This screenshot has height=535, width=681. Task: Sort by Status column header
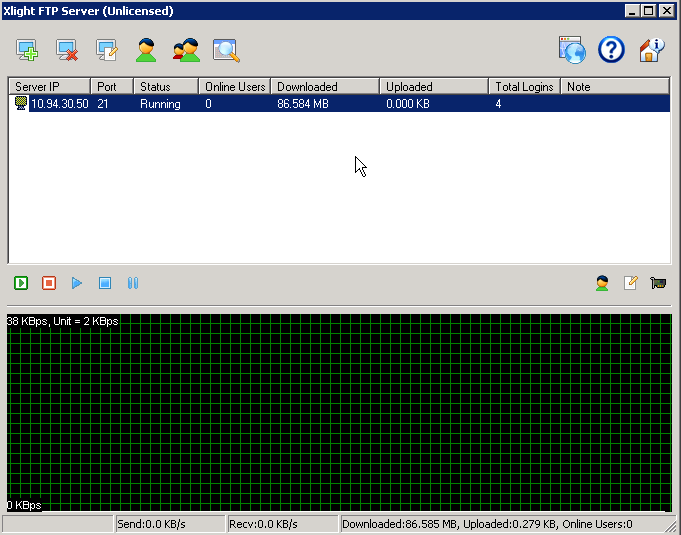tap(166, 87)
